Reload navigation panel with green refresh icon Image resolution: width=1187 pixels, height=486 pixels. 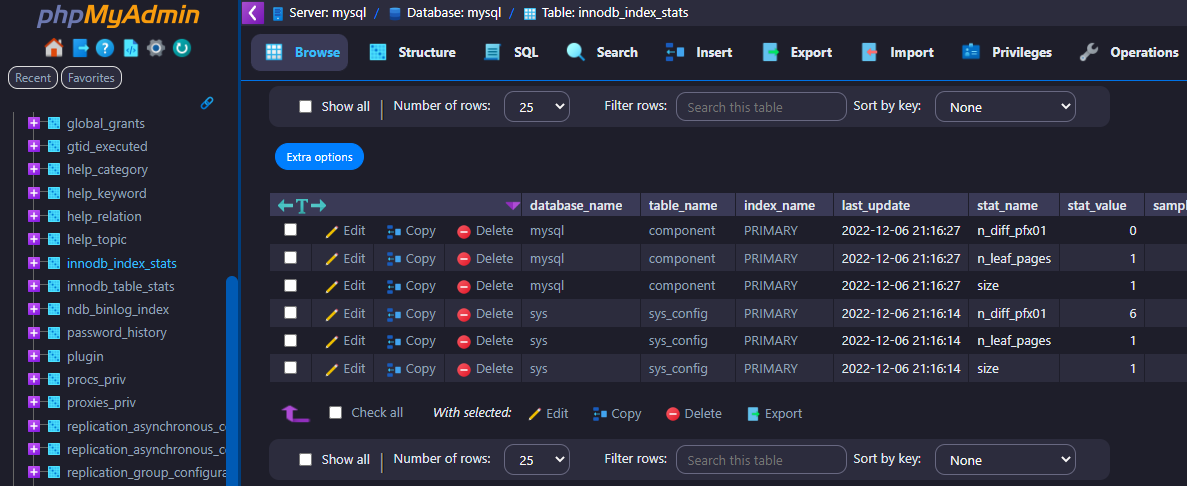[182, 48]
